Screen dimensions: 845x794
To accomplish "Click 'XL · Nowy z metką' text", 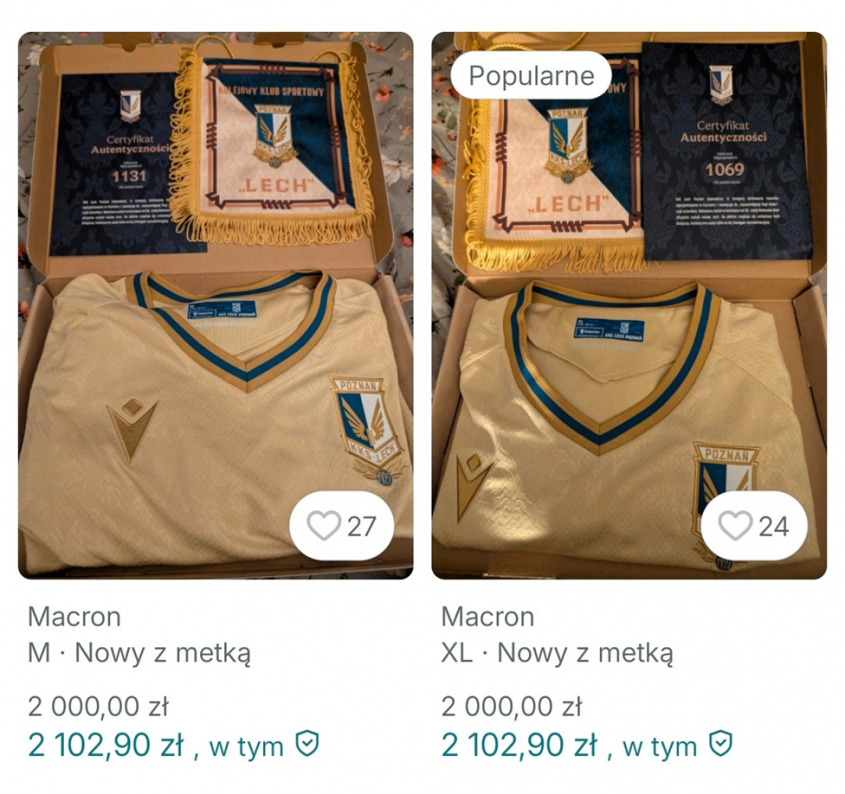I will tap(557, 653).
